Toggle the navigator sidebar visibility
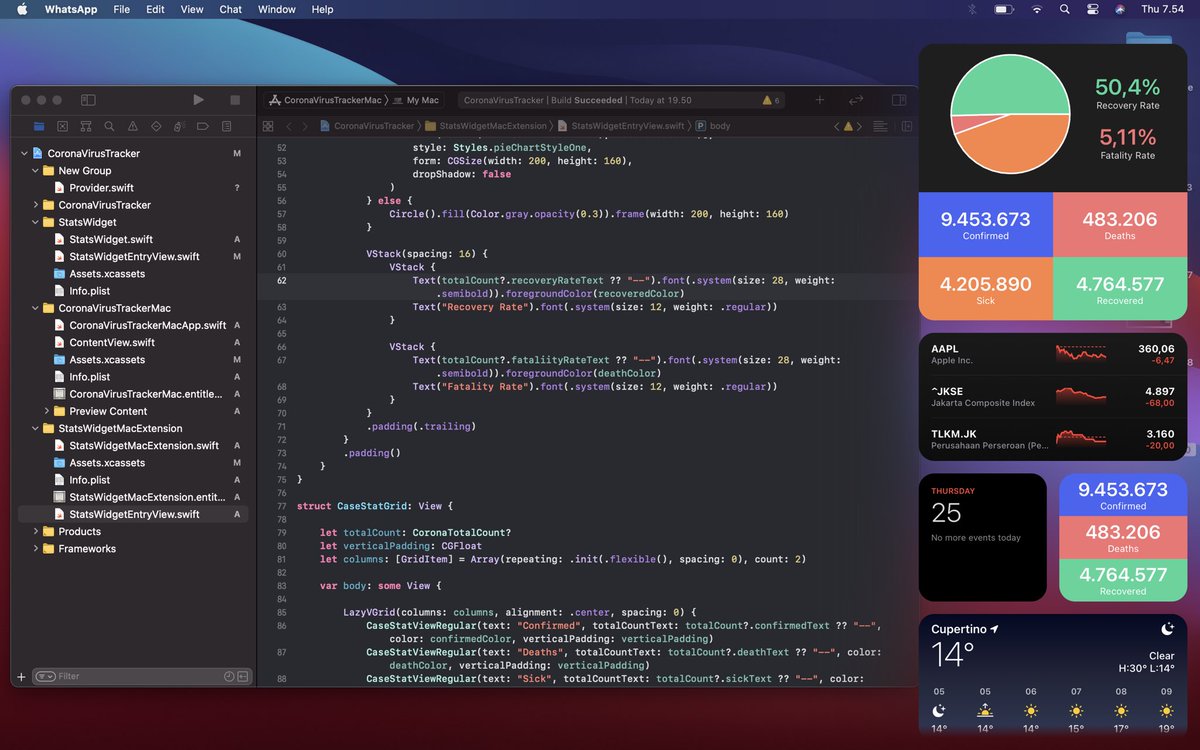This screenshot has width=1200, height=750. (88, 100)
